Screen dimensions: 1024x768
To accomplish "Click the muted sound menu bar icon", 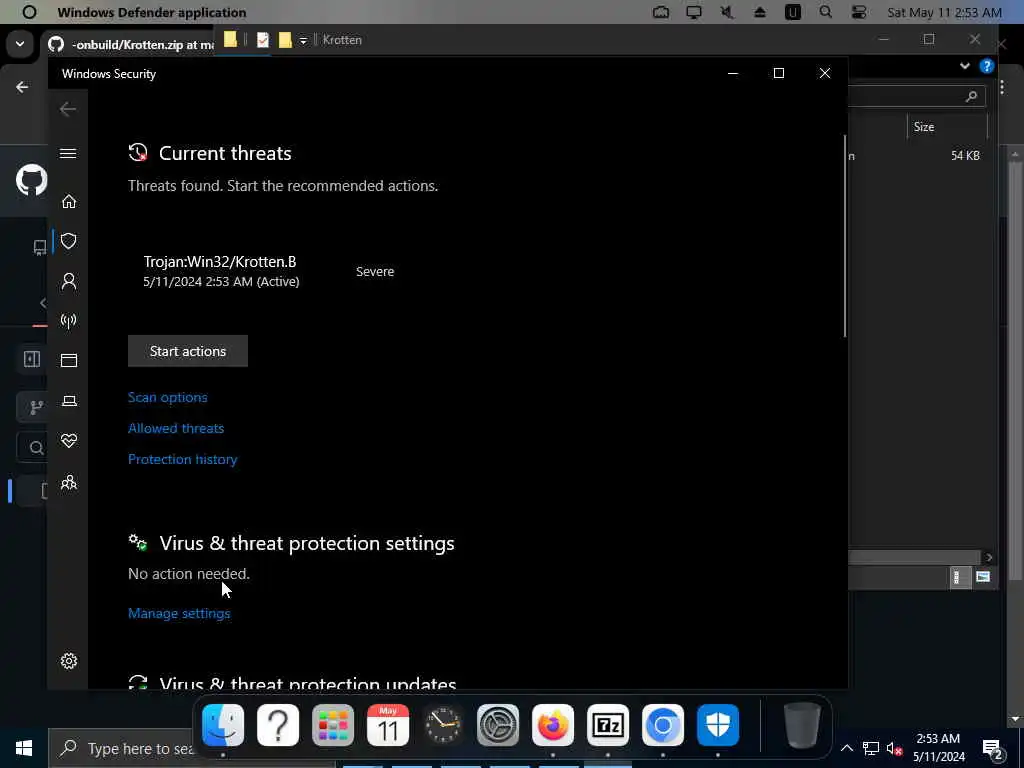I will coord(727,12).
